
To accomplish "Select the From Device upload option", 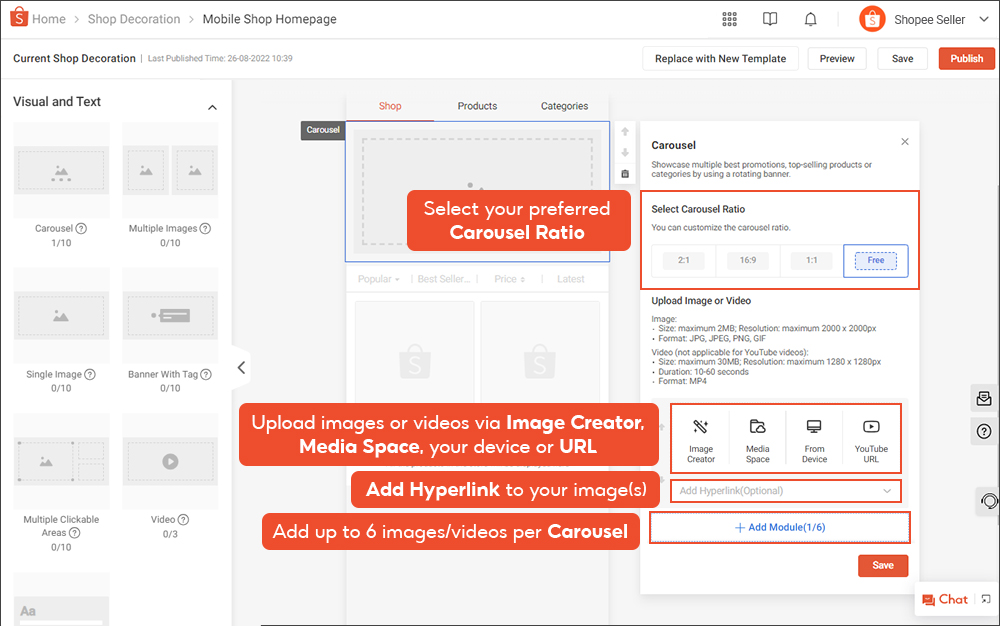I will coord(814,439).
